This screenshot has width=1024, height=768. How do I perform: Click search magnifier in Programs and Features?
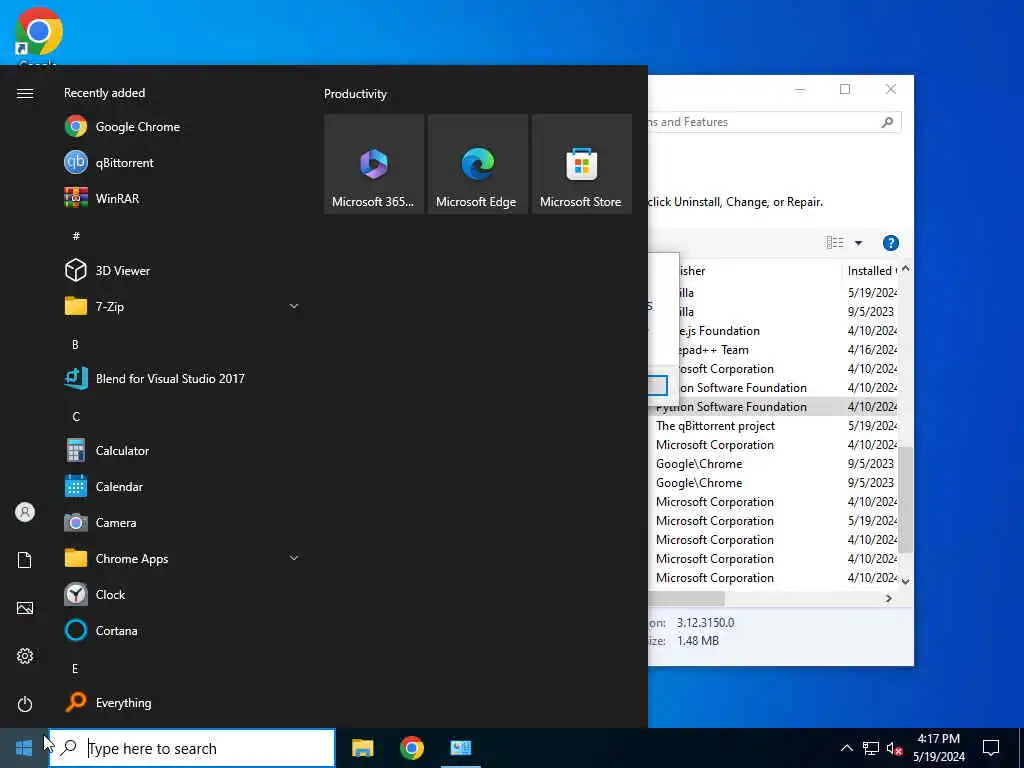pyautogui.click(x=887, y=122)
